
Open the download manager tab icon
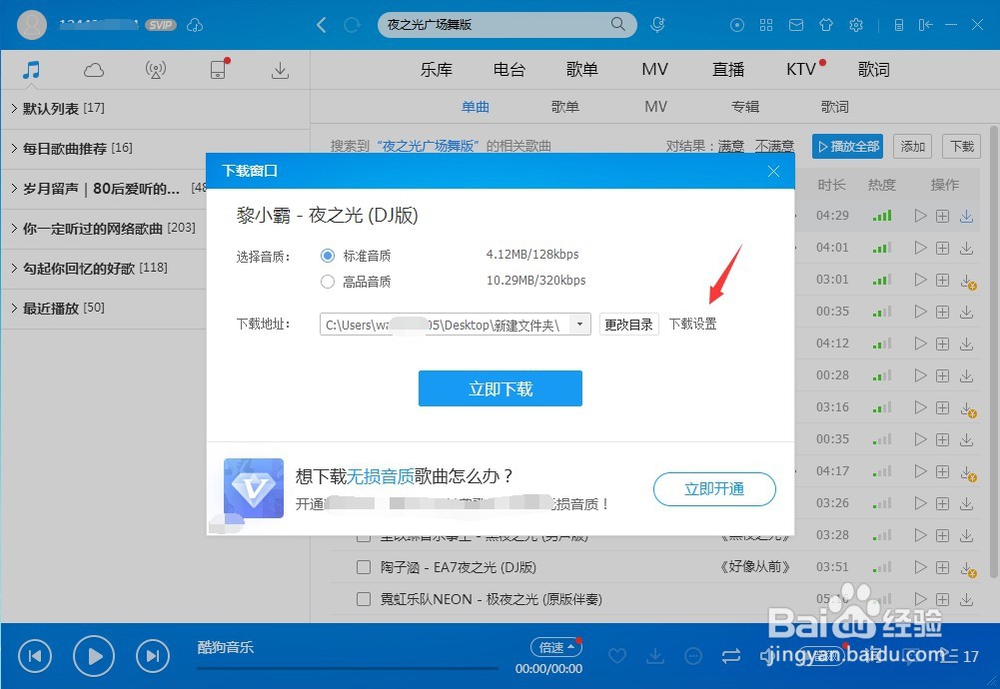[280, 70]
